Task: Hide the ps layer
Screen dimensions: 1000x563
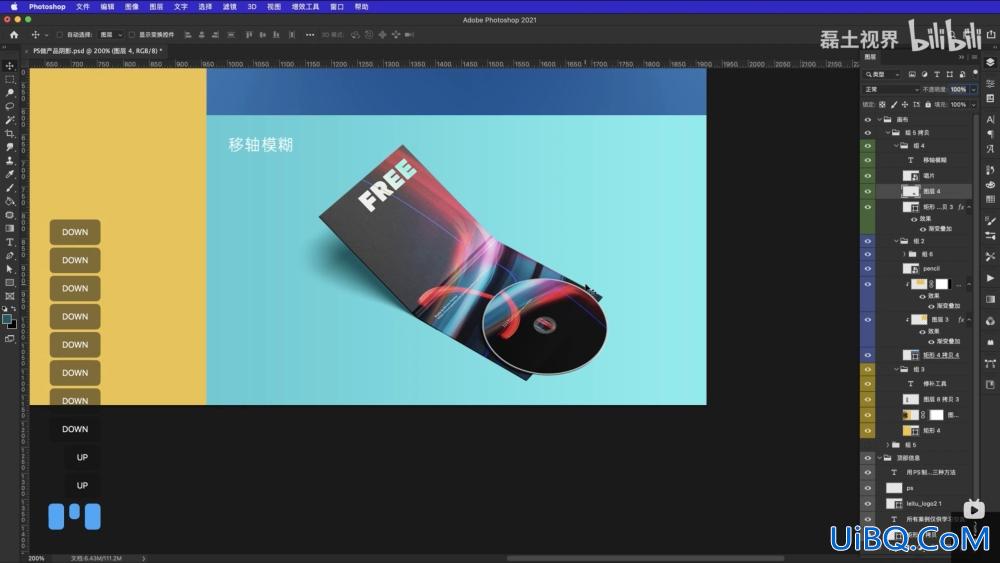Action: 867,488
